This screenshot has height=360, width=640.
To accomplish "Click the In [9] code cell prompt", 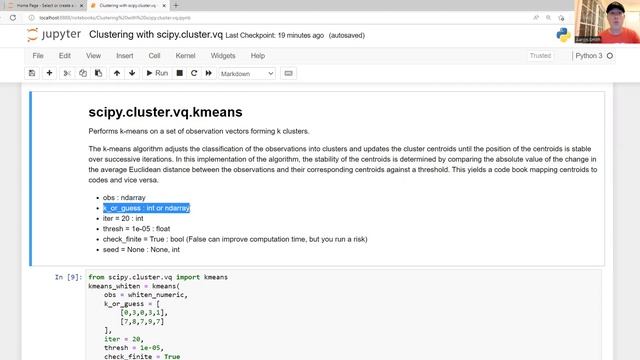I will (68, 277).
